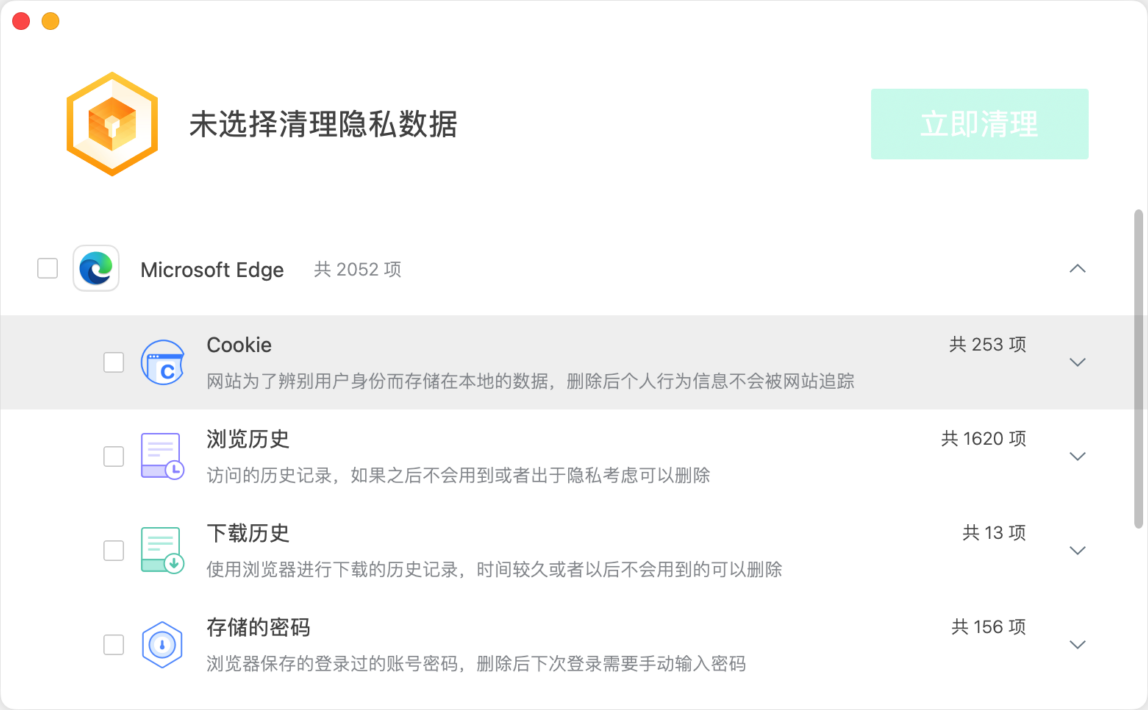
Task: Click the Microsoft Edge browser icon
Action: point(96,269)
